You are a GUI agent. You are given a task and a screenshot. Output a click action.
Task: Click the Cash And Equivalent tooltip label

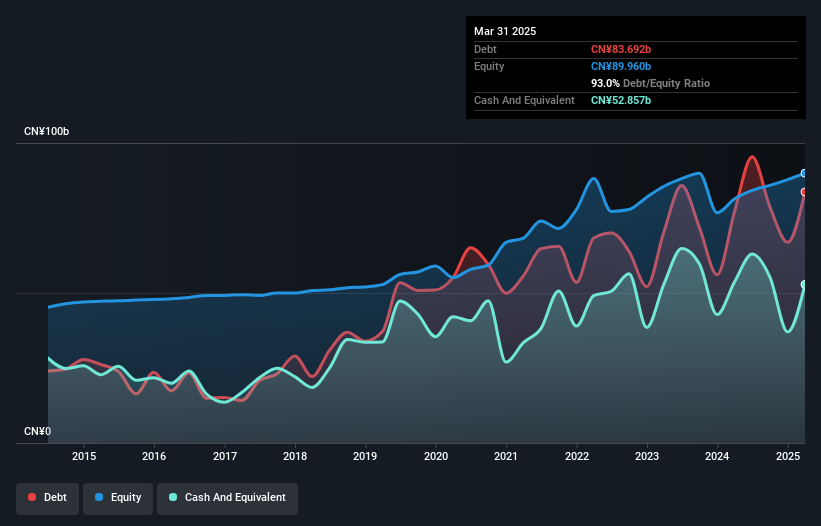[524, 100]
